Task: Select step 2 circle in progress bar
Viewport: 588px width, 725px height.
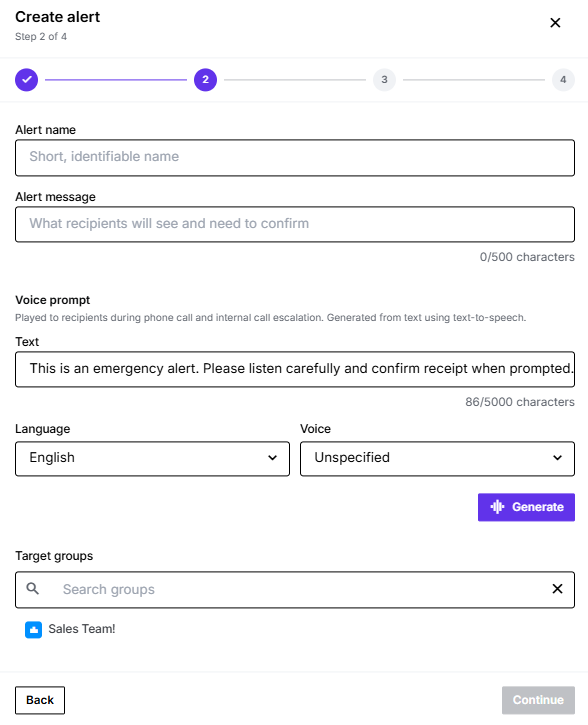Action: coord(205,80)
